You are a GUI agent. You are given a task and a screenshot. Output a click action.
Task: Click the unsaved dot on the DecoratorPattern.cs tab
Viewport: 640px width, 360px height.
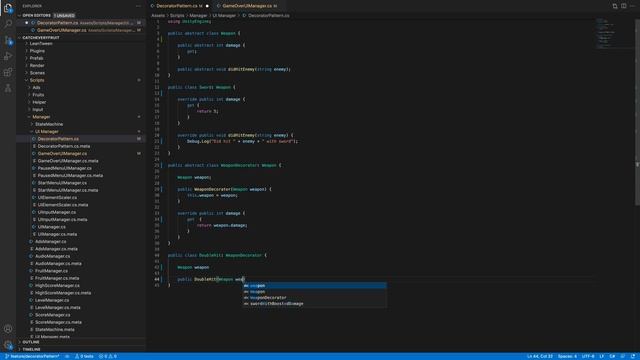tap(207, 6)
